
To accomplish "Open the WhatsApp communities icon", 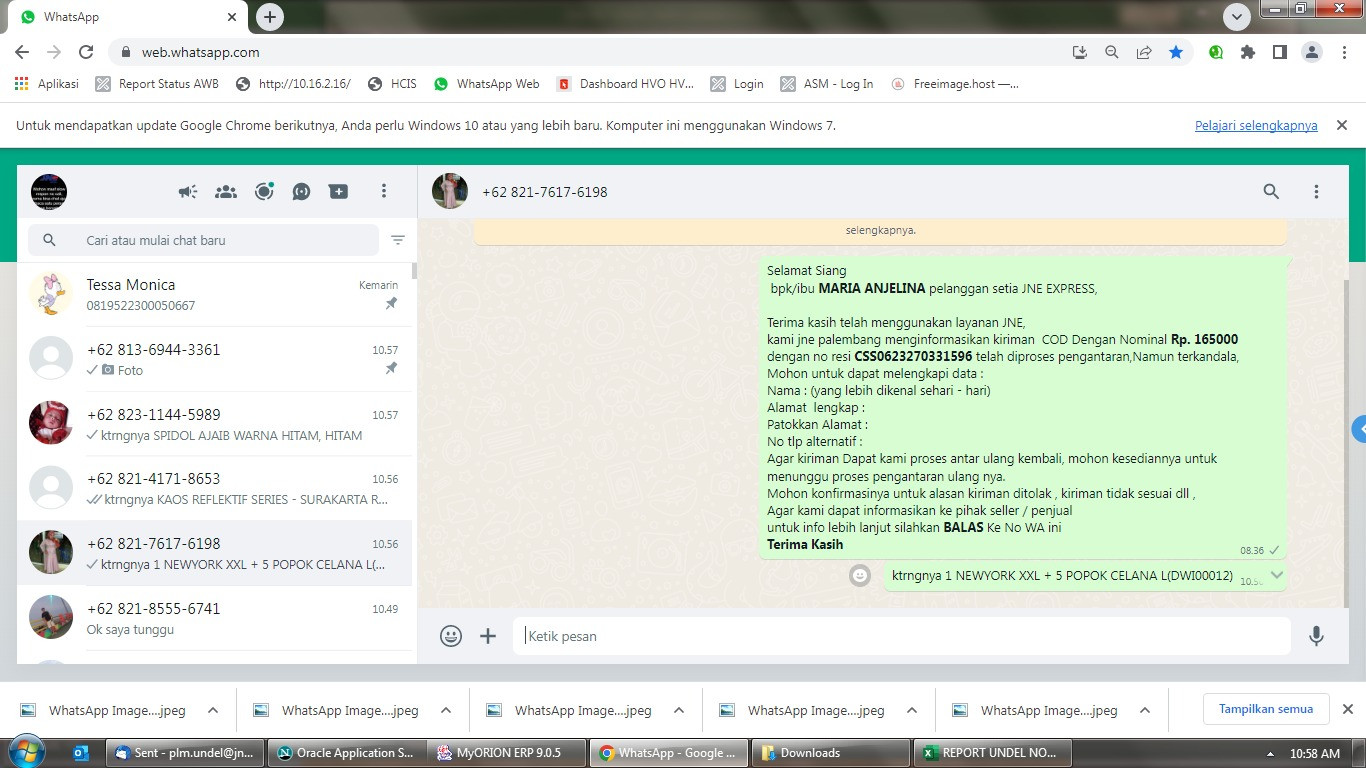I will 226,192.
